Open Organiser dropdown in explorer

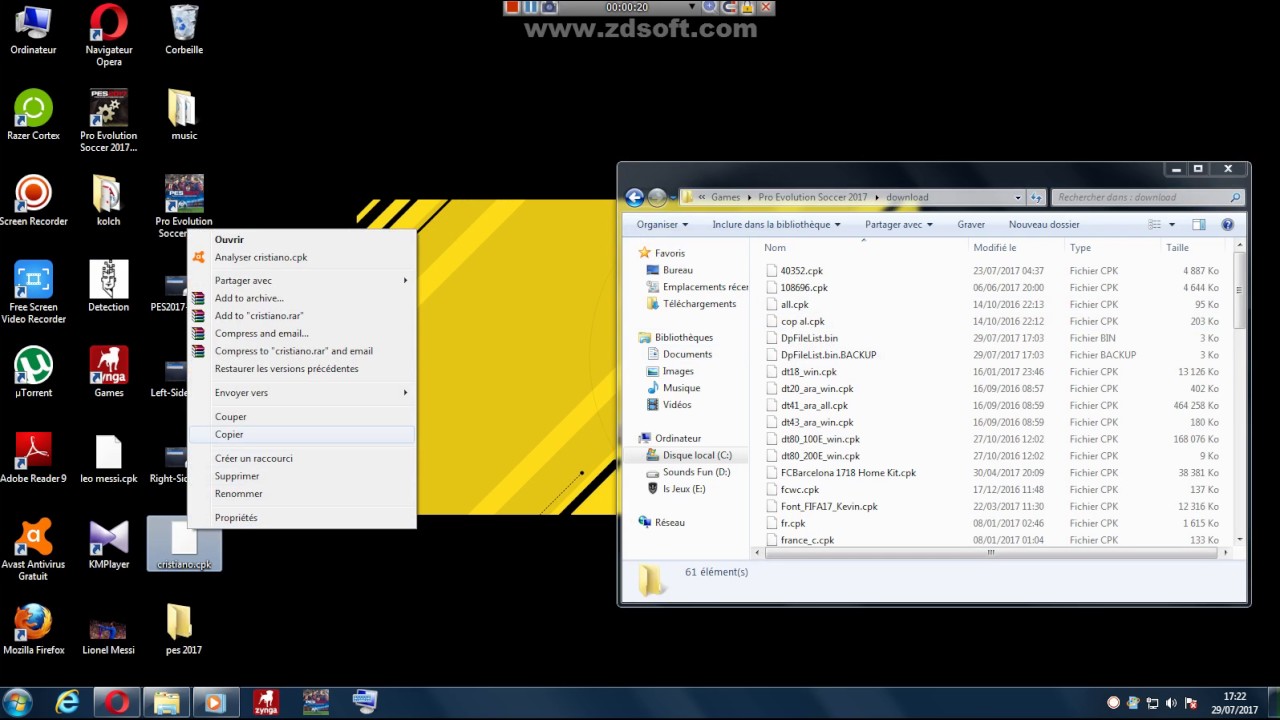coord(662,225)
